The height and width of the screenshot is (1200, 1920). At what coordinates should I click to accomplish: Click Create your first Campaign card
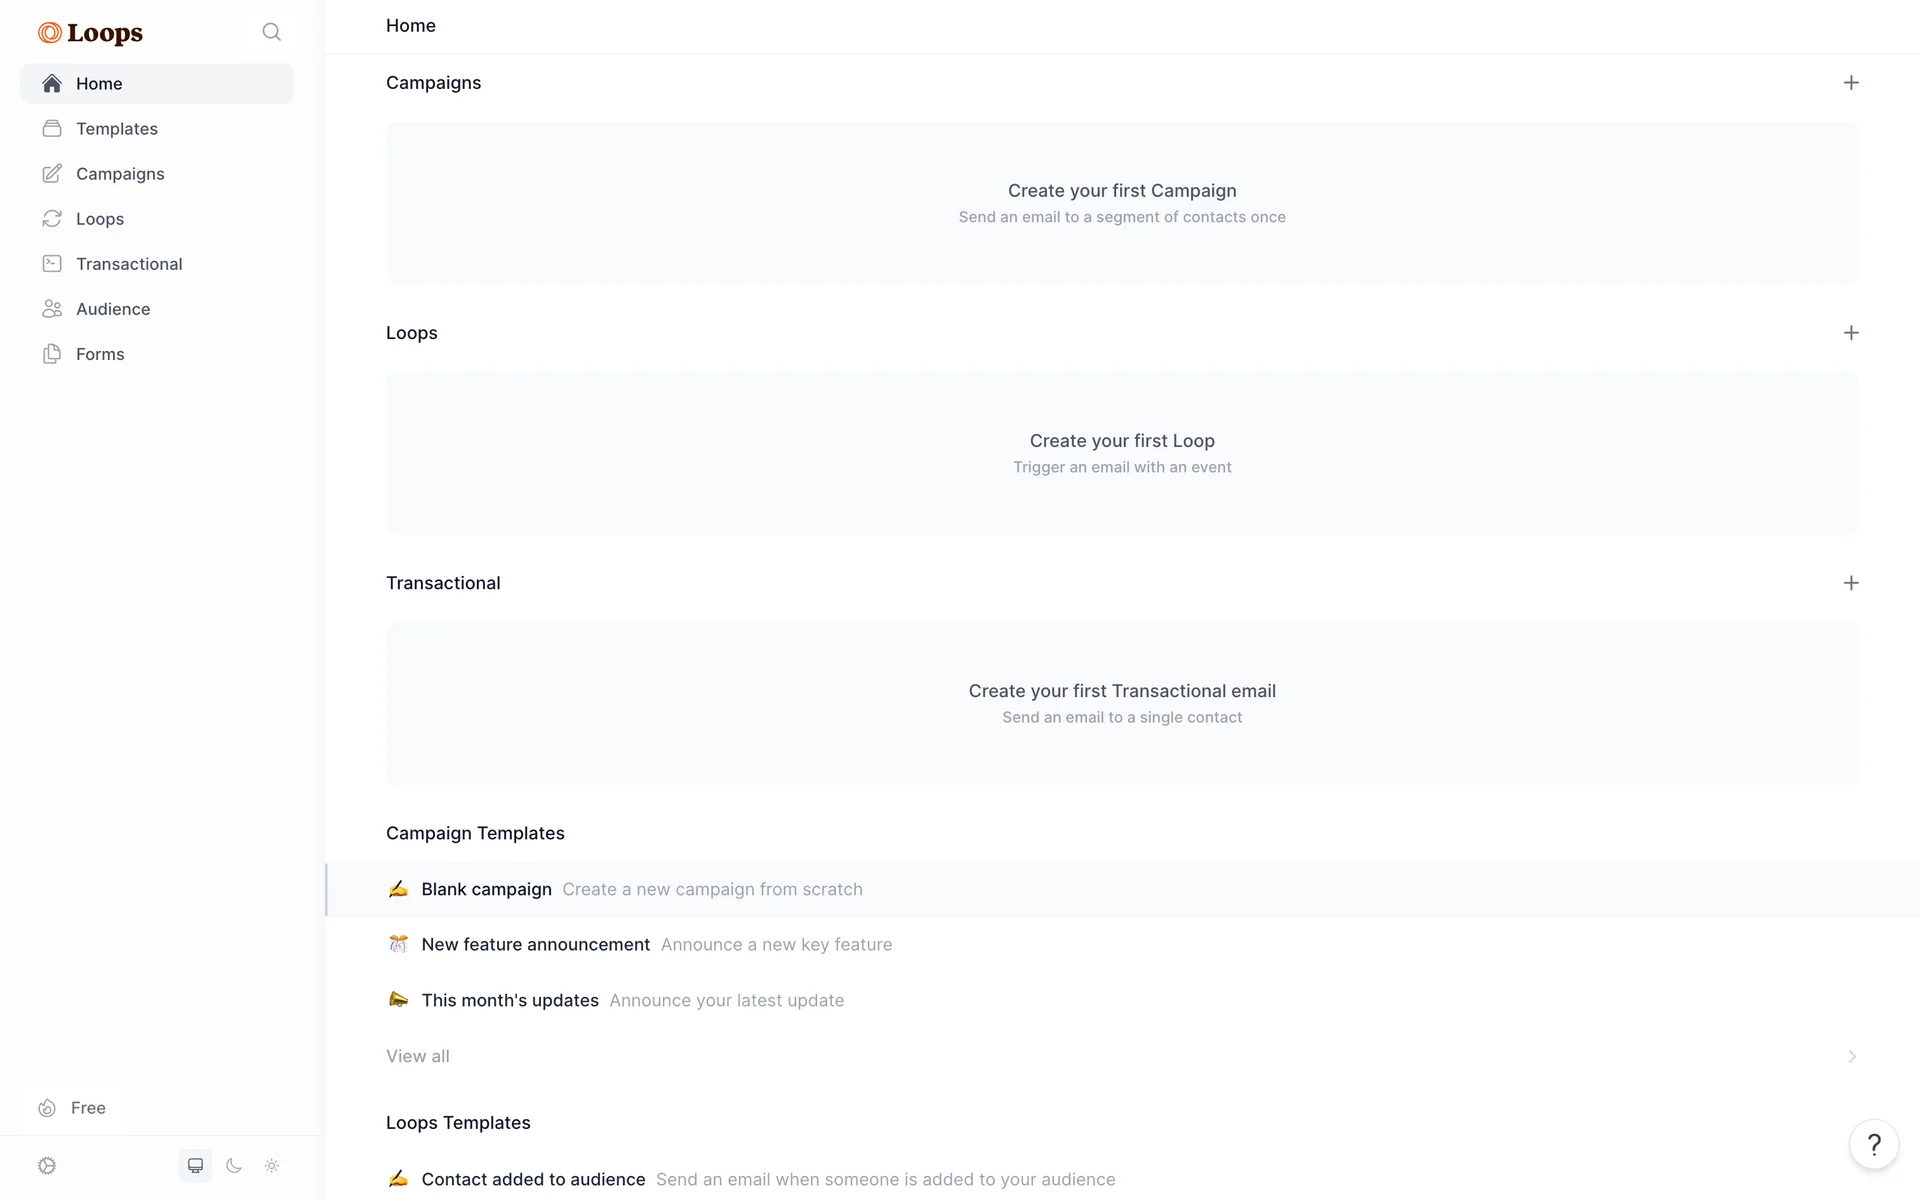(1121, 203)
